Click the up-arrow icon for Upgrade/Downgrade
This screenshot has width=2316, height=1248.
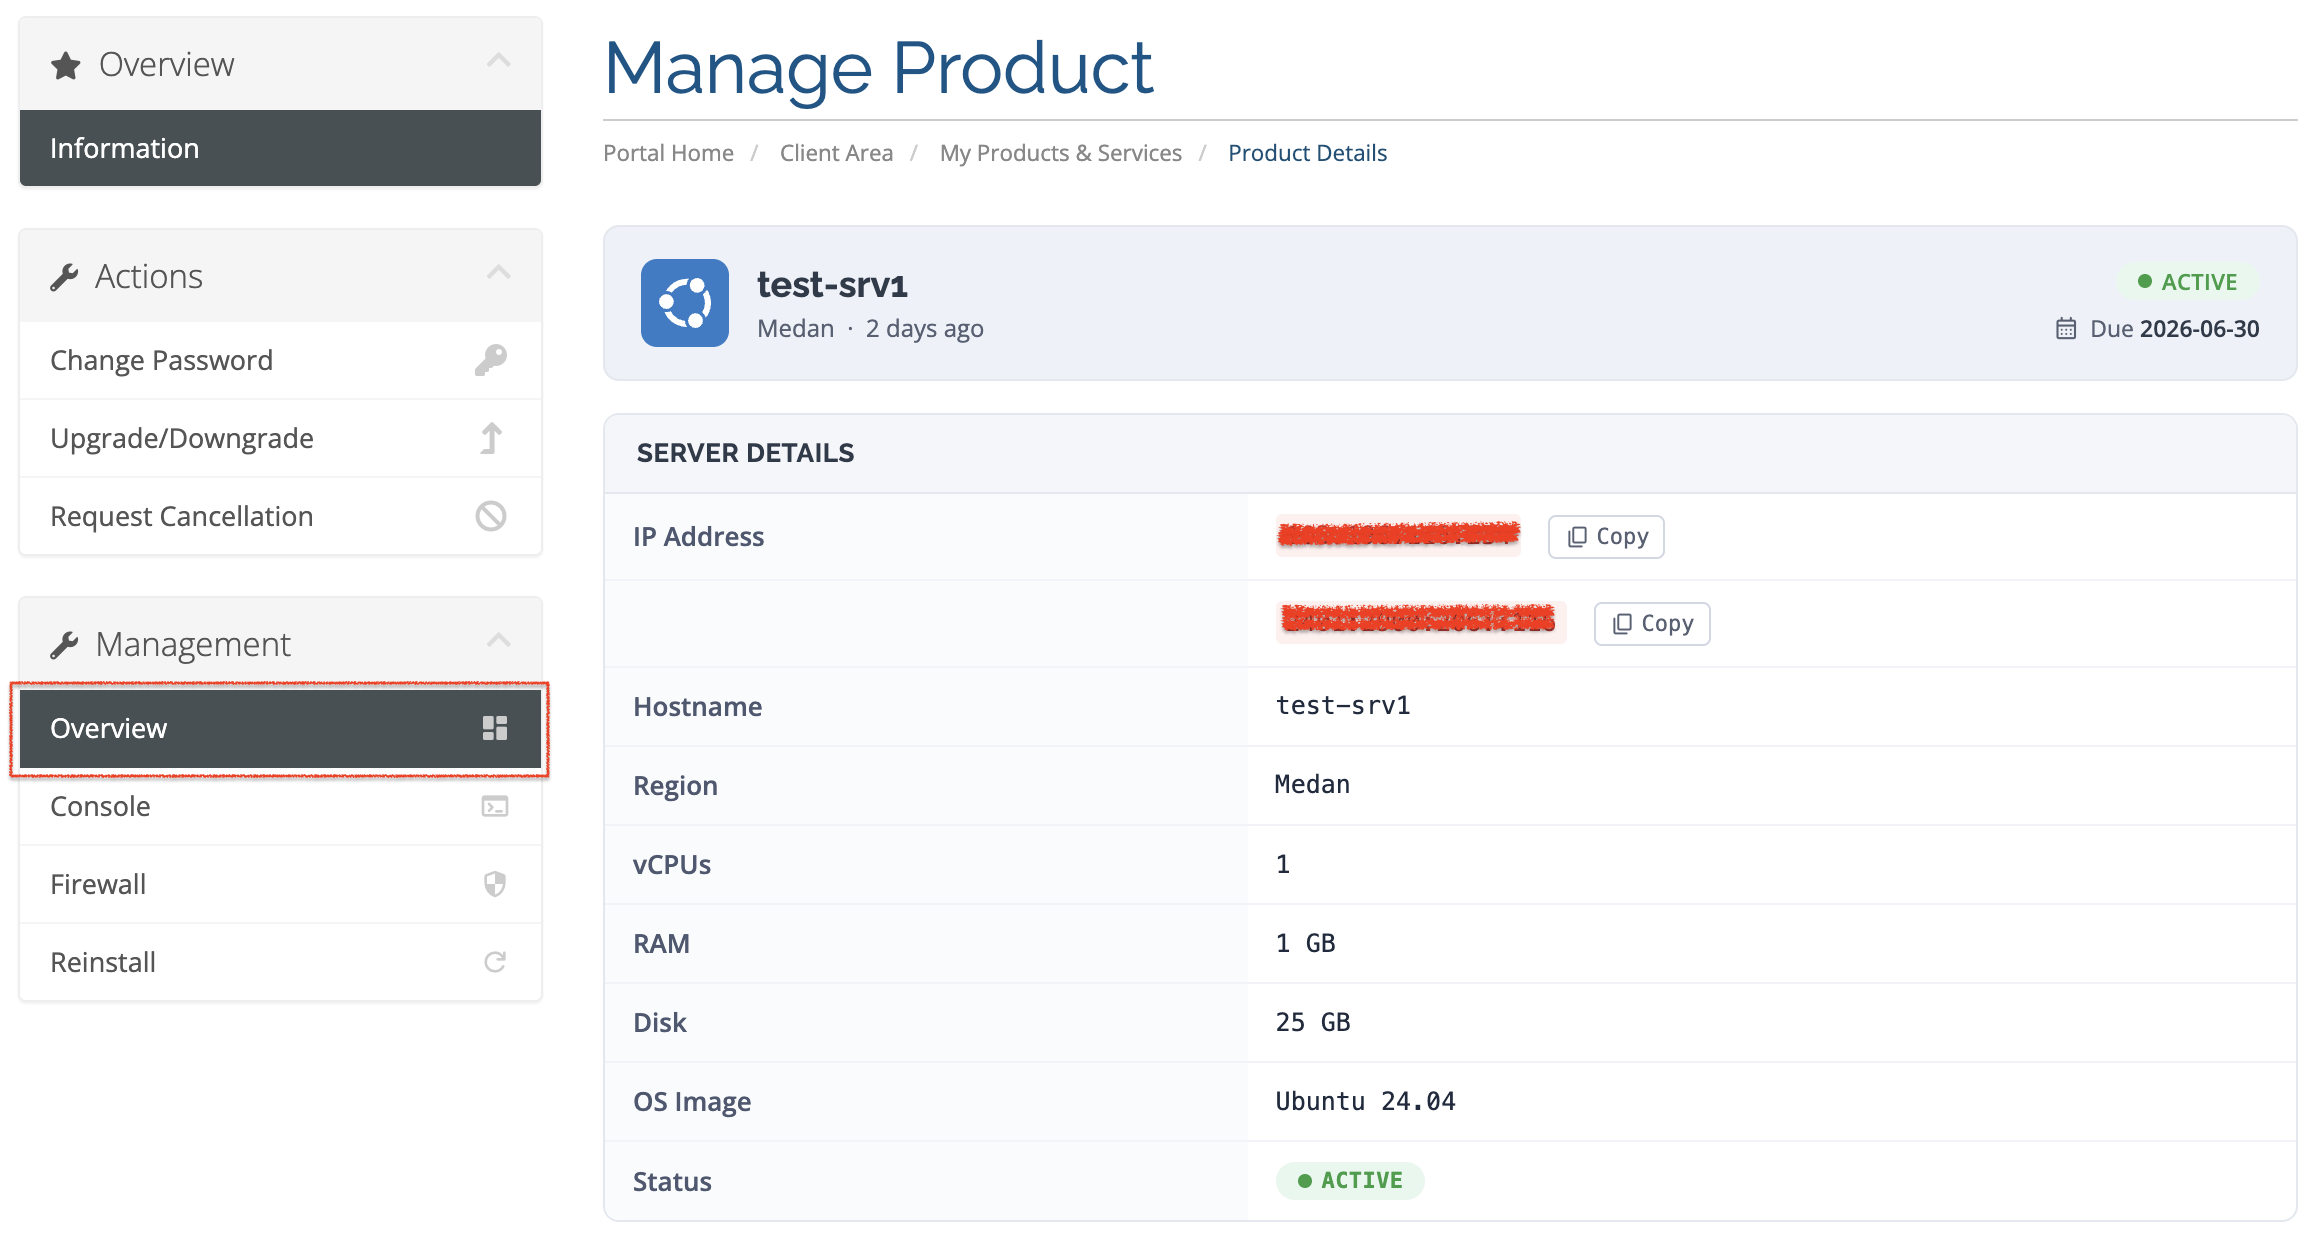491,438
